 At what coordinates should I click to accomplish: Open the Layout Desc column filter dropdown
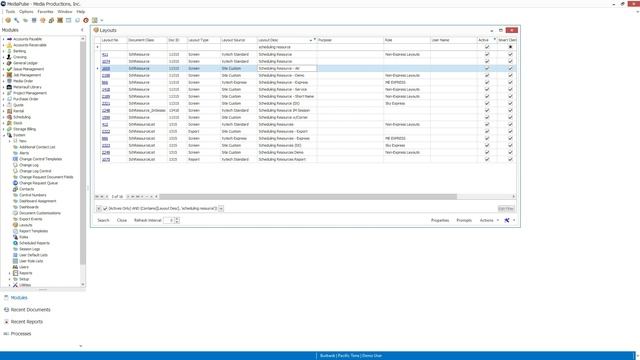315,39
